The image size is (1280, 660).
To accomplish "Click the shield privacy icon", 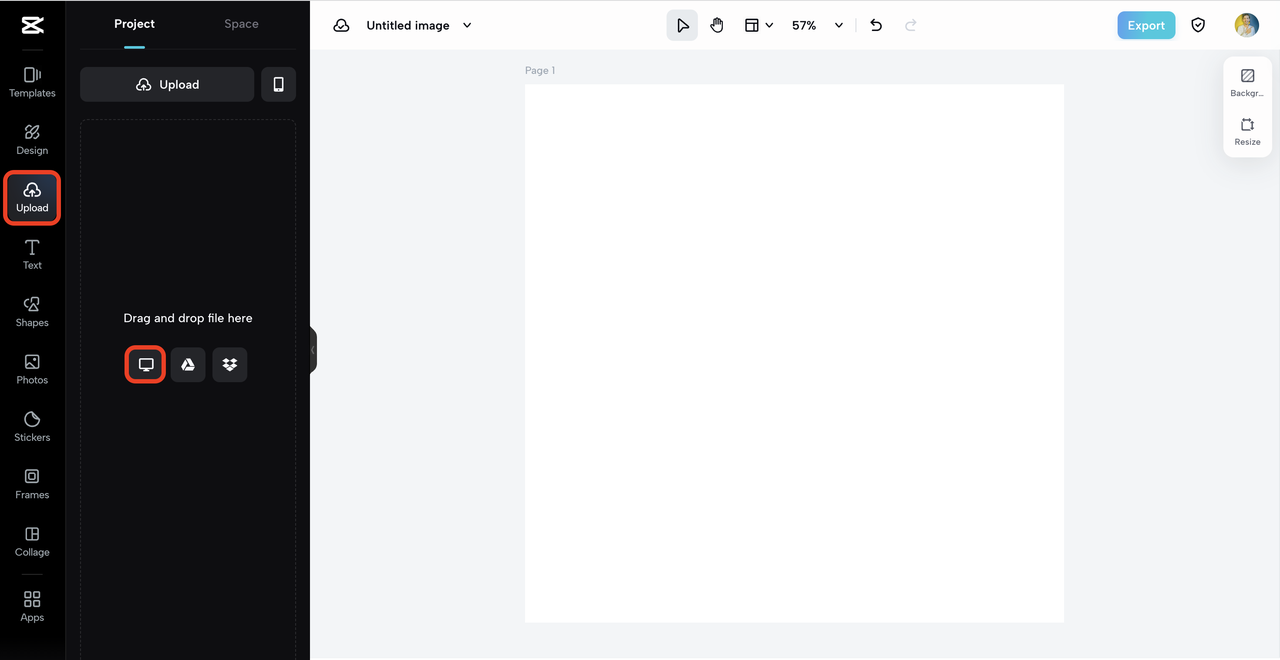I will click(x=1198, y=25).
